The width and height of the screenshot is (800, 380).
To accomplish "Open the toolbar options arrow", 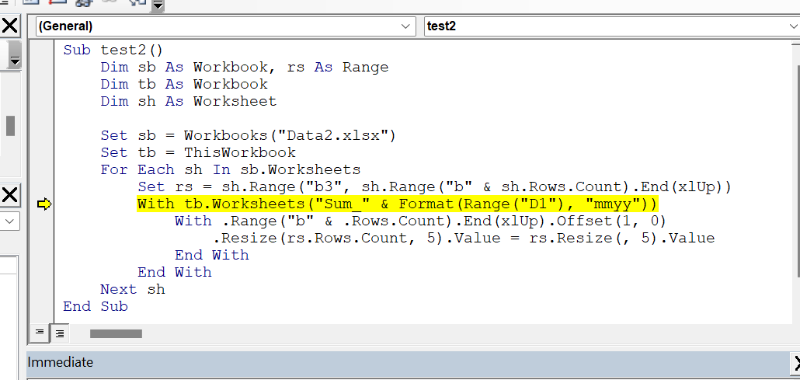I will coord(158,6).
